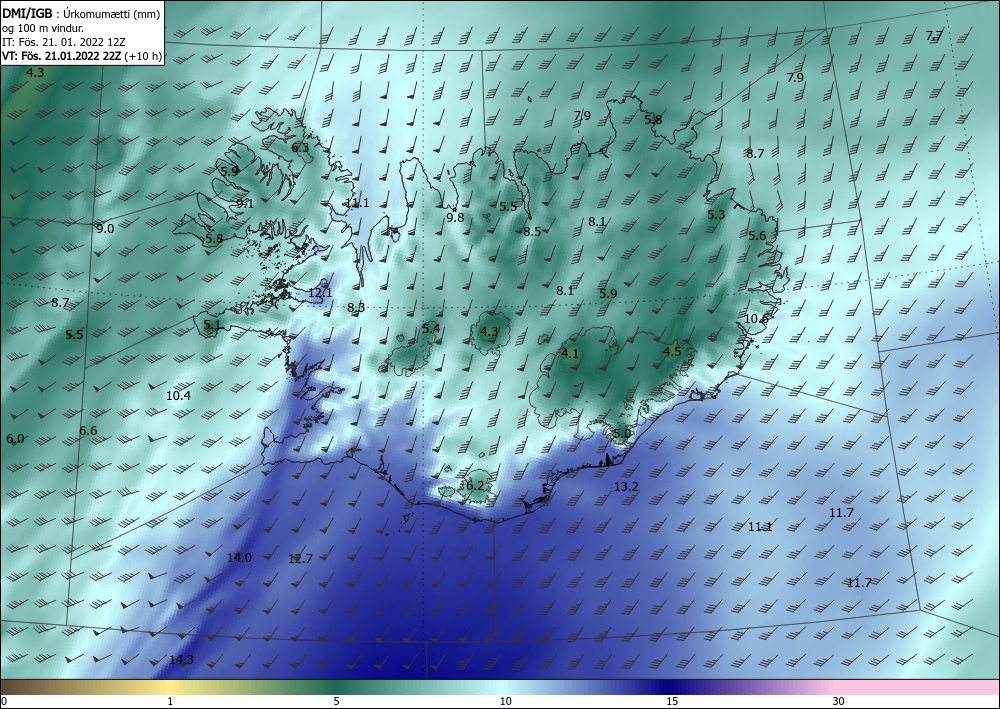Click the 9.1 precipitable water value
Viewport: 1000px width, 709px height.
coord(245,204)
